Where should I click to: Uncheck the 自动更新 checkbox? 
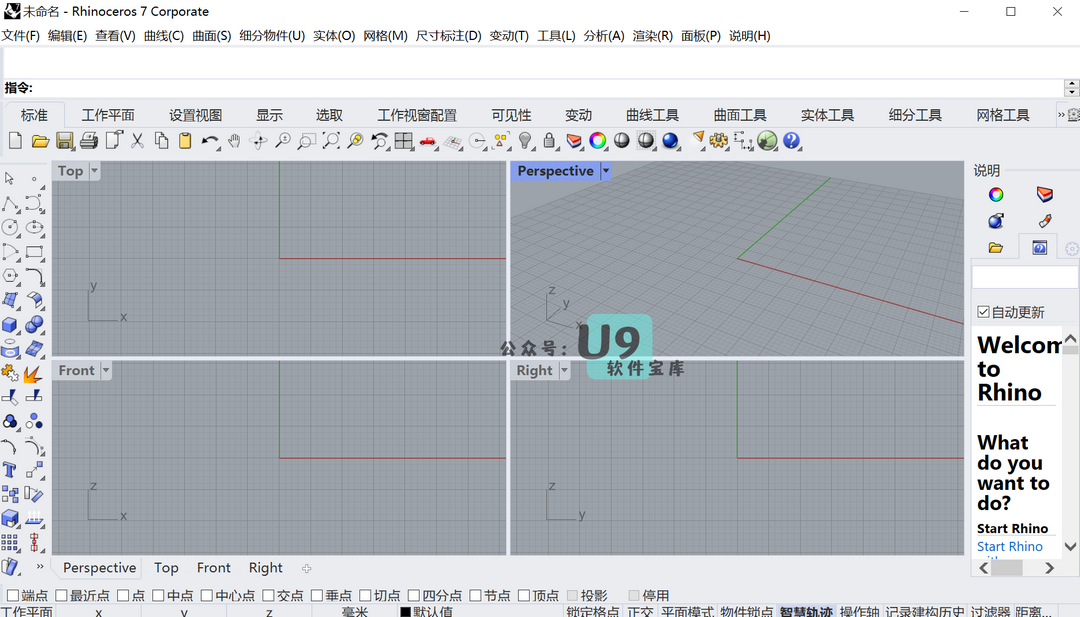pyautogui.click(x=984, y=312)
